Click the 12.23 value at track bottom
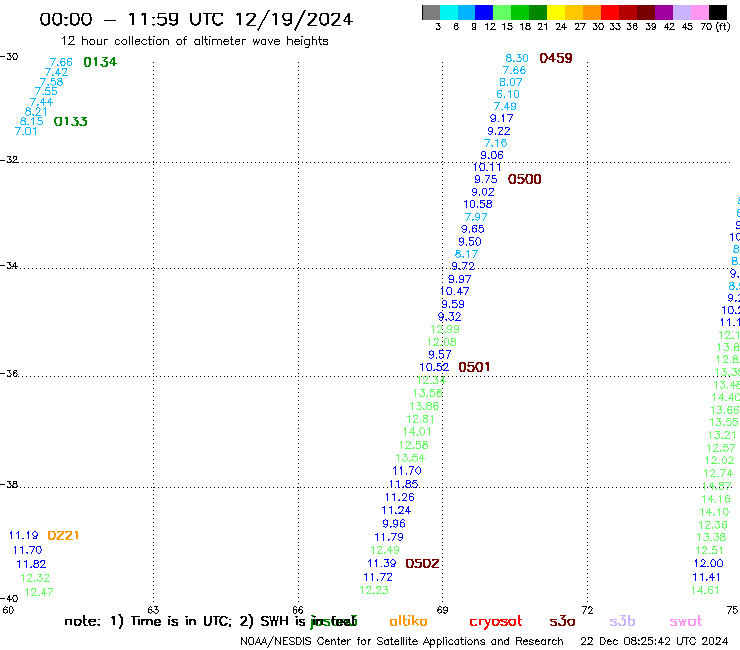740x650 pixels. click(374, 591)
